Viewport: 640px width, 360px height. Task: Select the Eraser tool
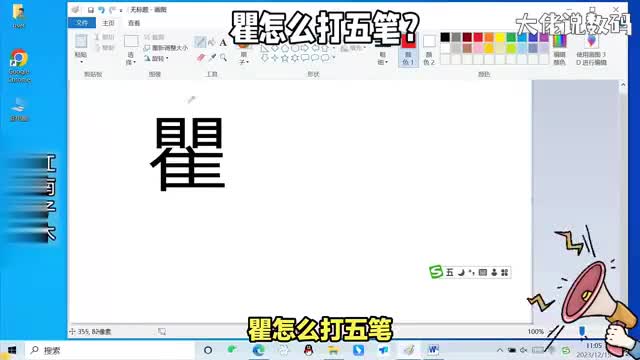pos(200,58)
